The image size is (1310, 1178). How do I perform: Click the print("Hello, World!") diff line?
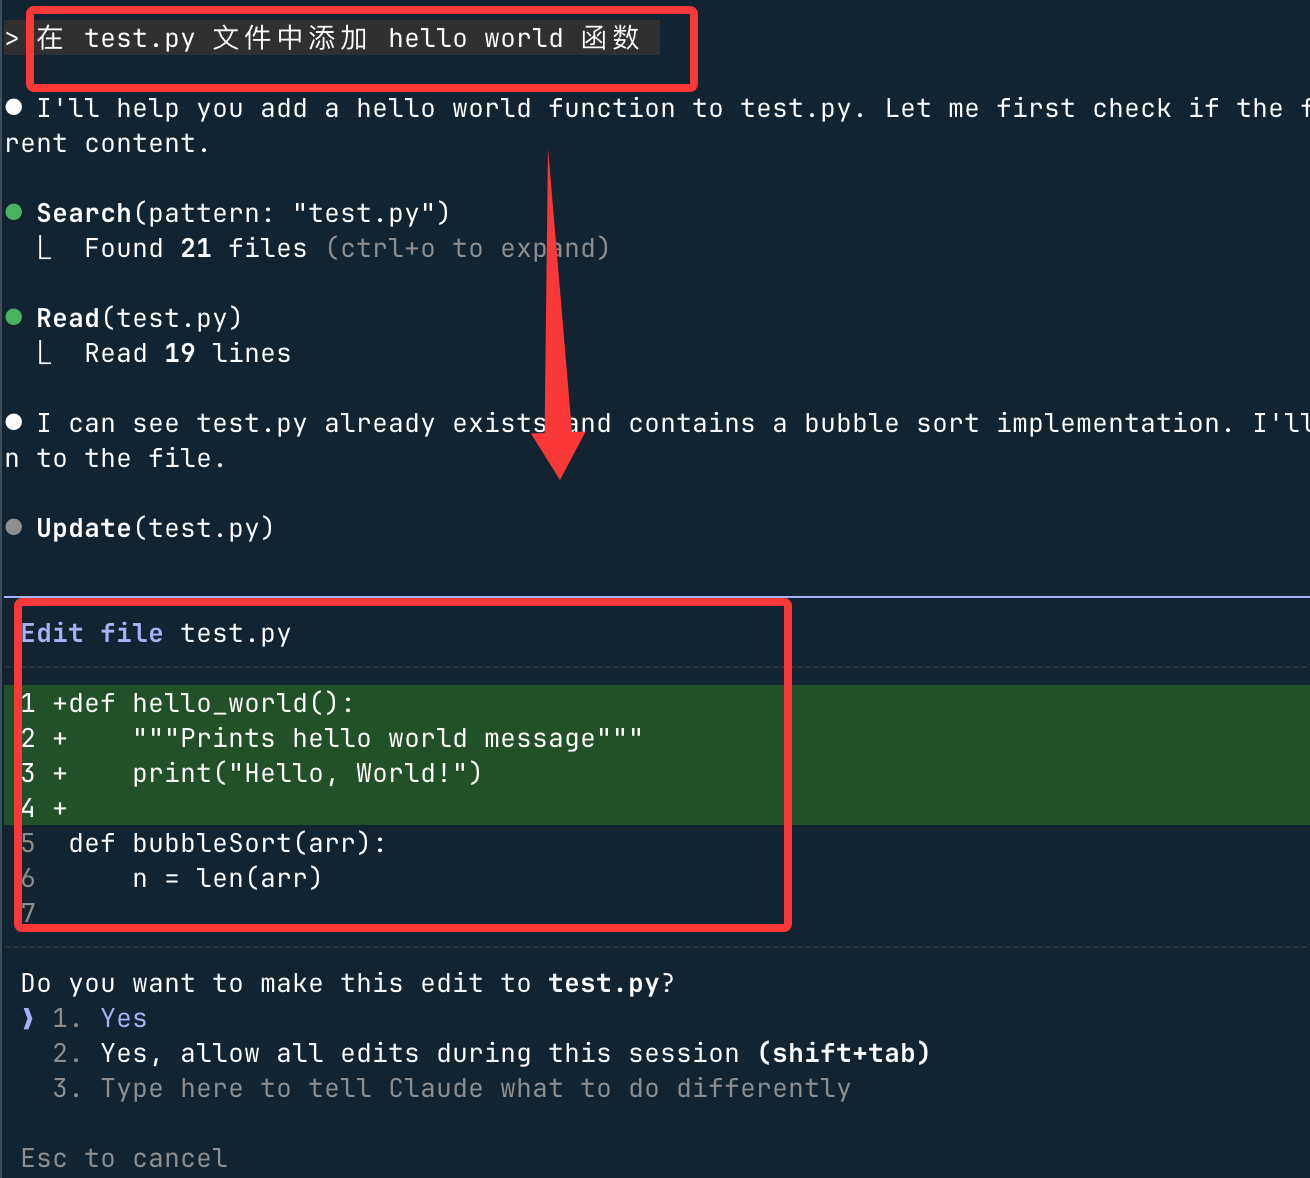306,773
